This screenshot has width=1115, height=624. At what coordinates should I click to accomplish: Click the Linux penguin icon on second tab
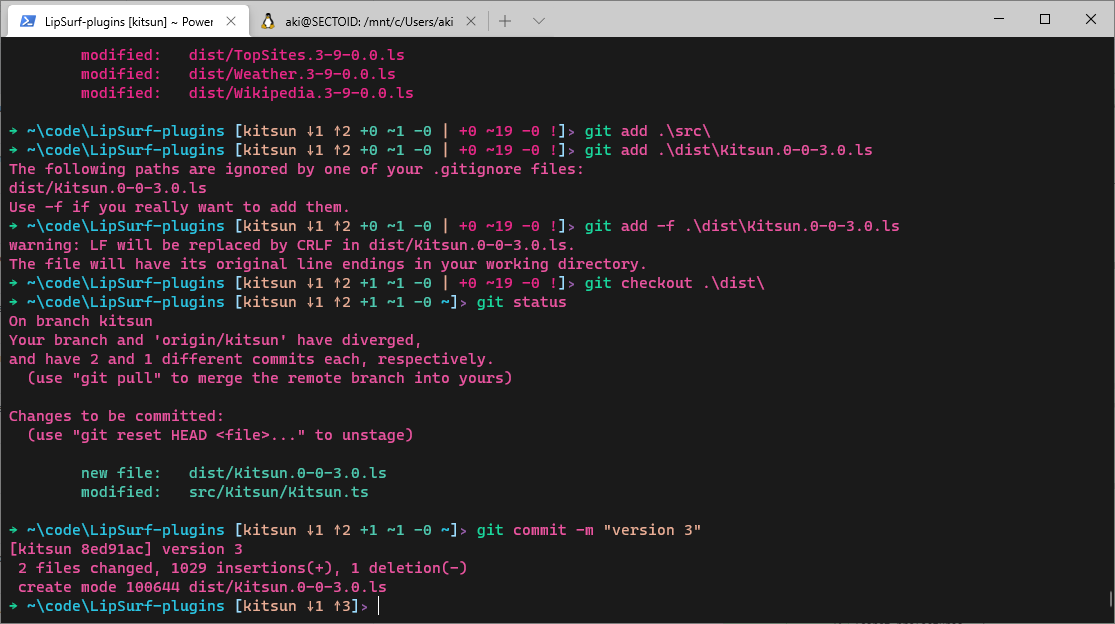(268, 20)
